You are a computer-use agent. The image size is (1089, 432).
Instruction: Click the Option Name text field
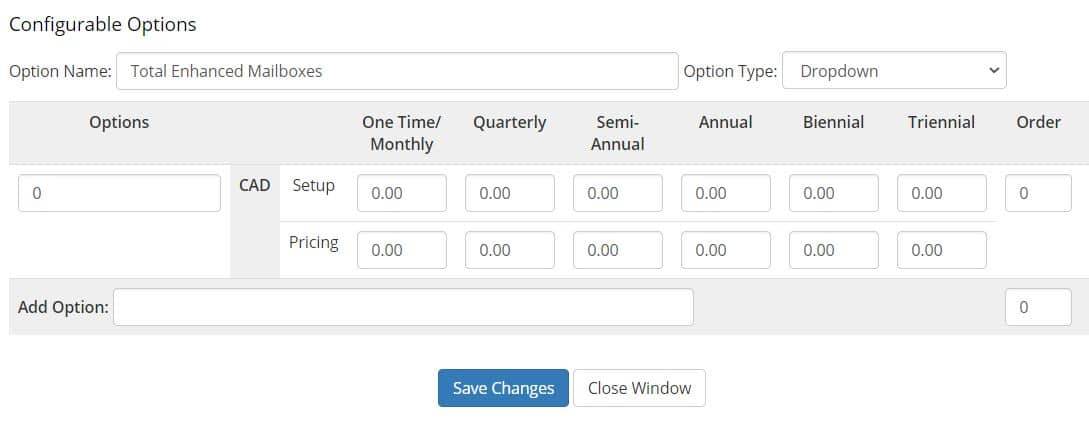pos(397,71)
